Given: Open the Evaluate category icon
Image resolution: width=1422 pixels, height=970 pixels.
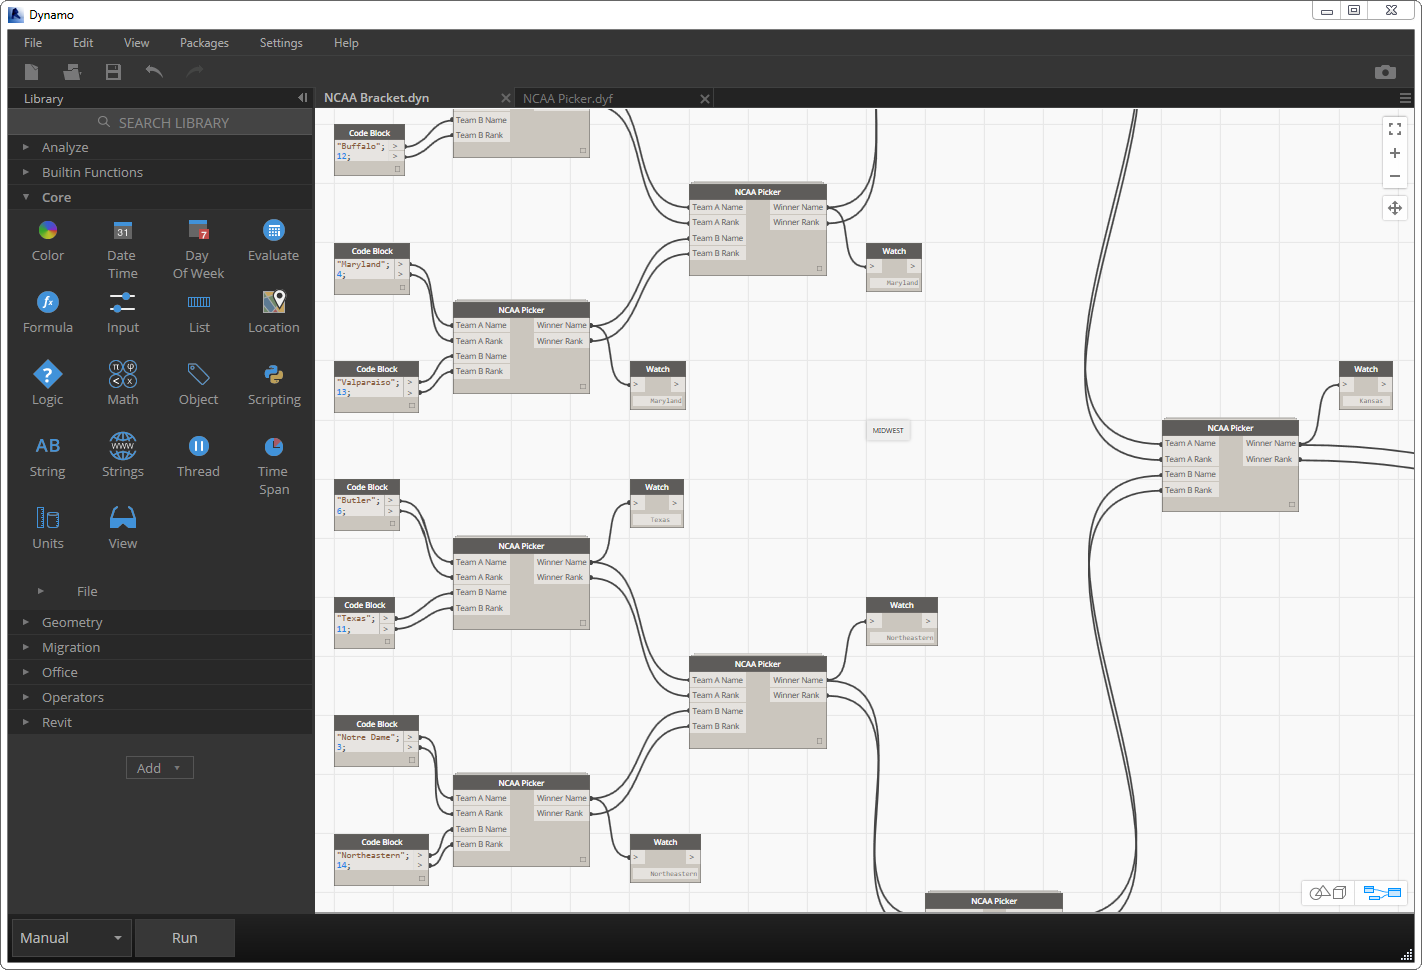Looking at the screenshot, I should point(274,230).
